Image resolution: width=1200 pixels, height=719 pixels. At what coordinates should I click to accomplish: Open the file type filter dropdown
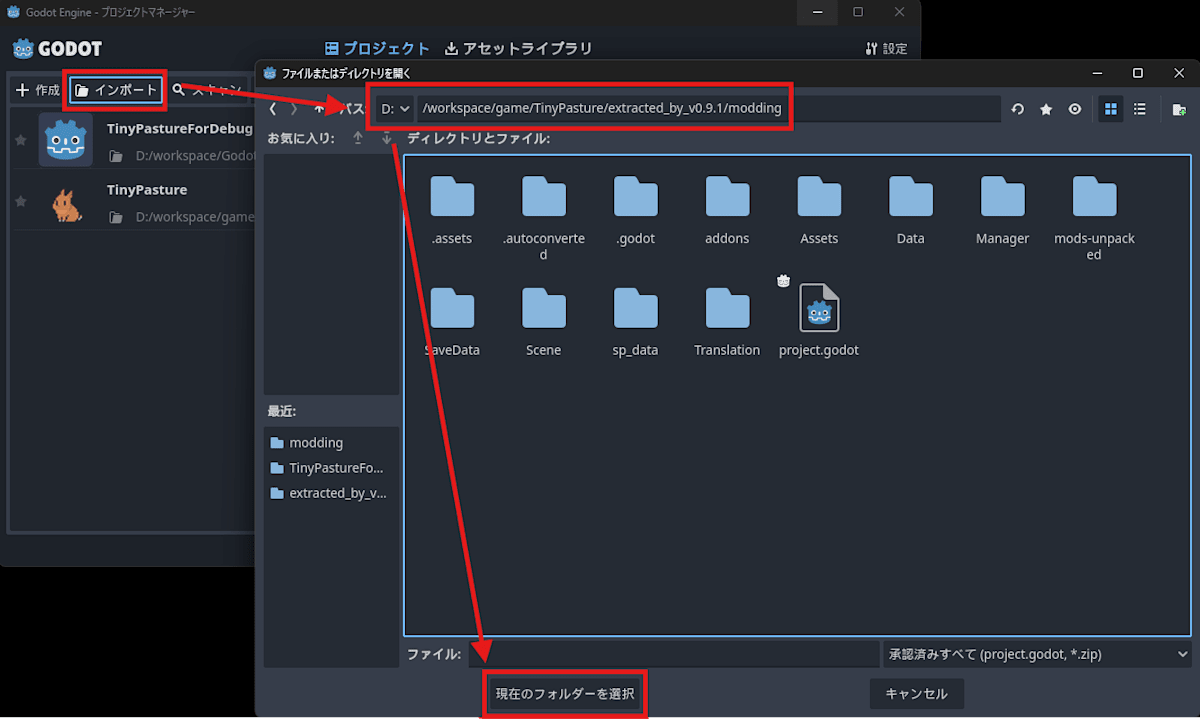1037,654
